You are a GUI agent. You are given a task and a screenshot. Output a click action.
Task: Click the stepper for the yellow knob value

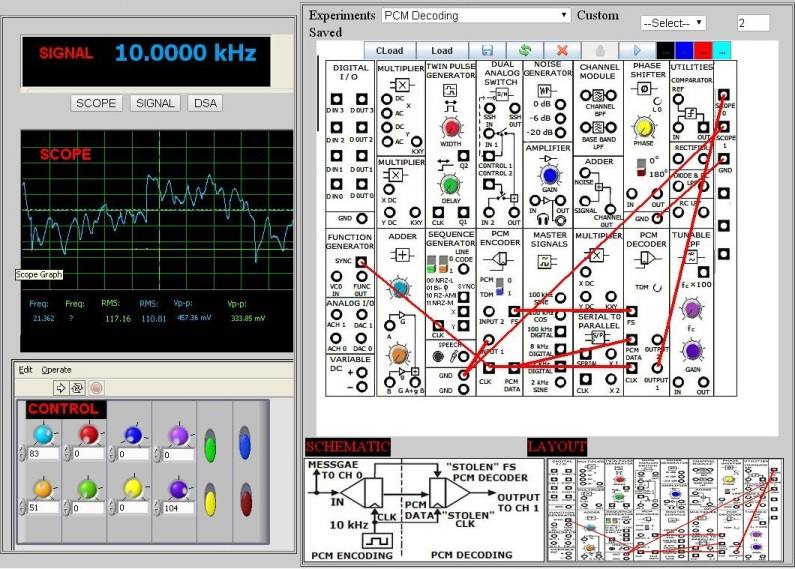(x=113, y=508)
